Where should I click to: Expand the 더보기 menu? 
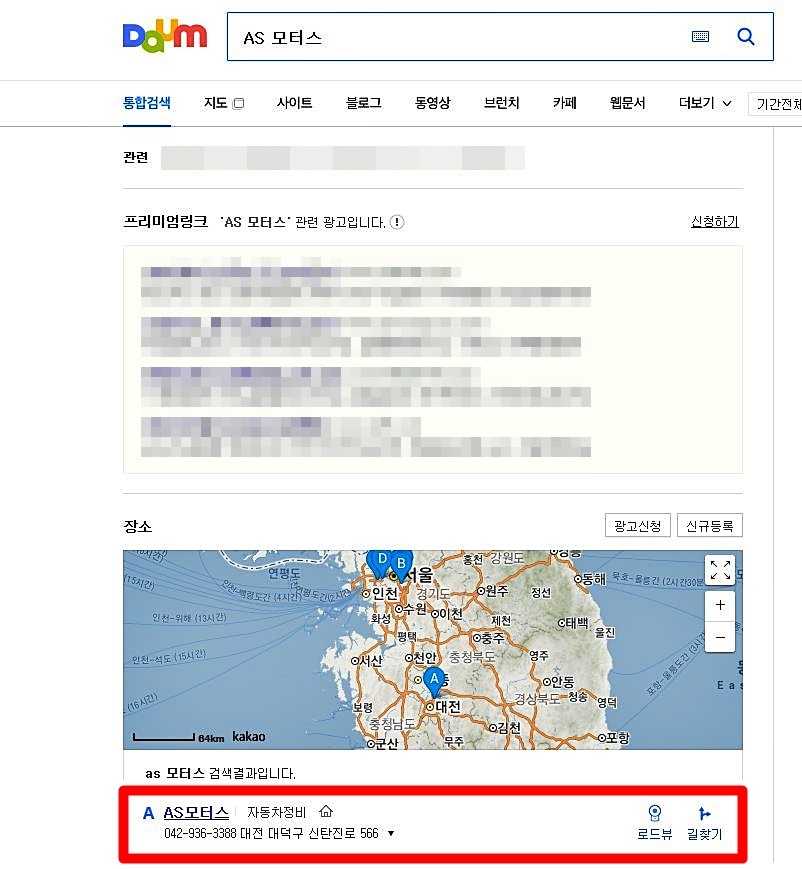point(705,103)
